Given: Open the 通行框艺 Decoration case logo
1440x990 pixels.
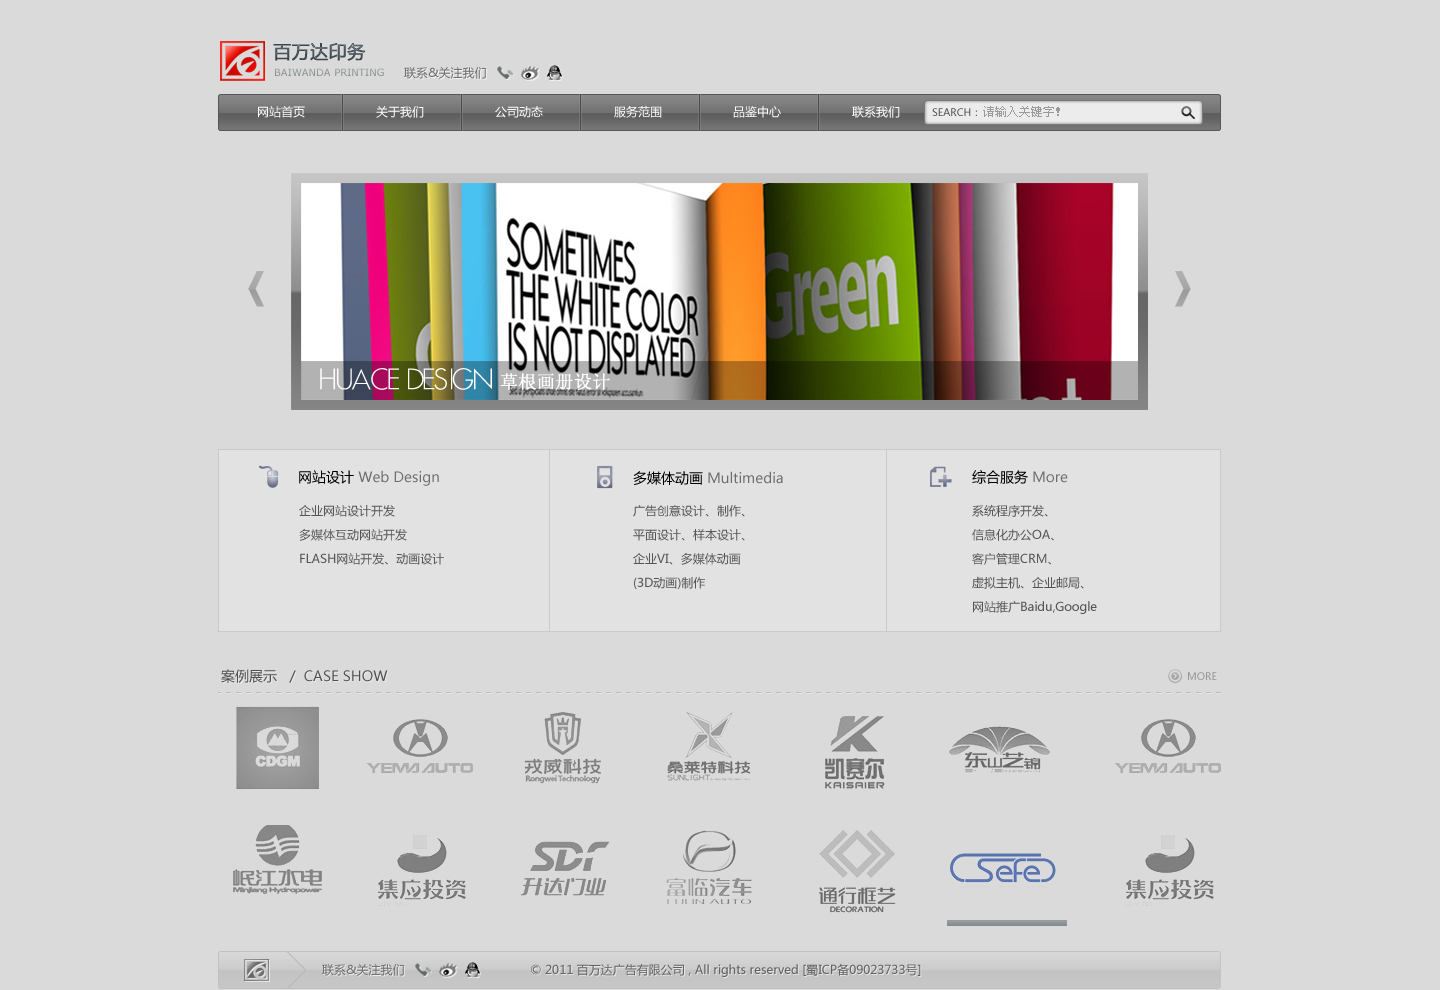Looking at the screenshot, I should [x=857, y=871].
